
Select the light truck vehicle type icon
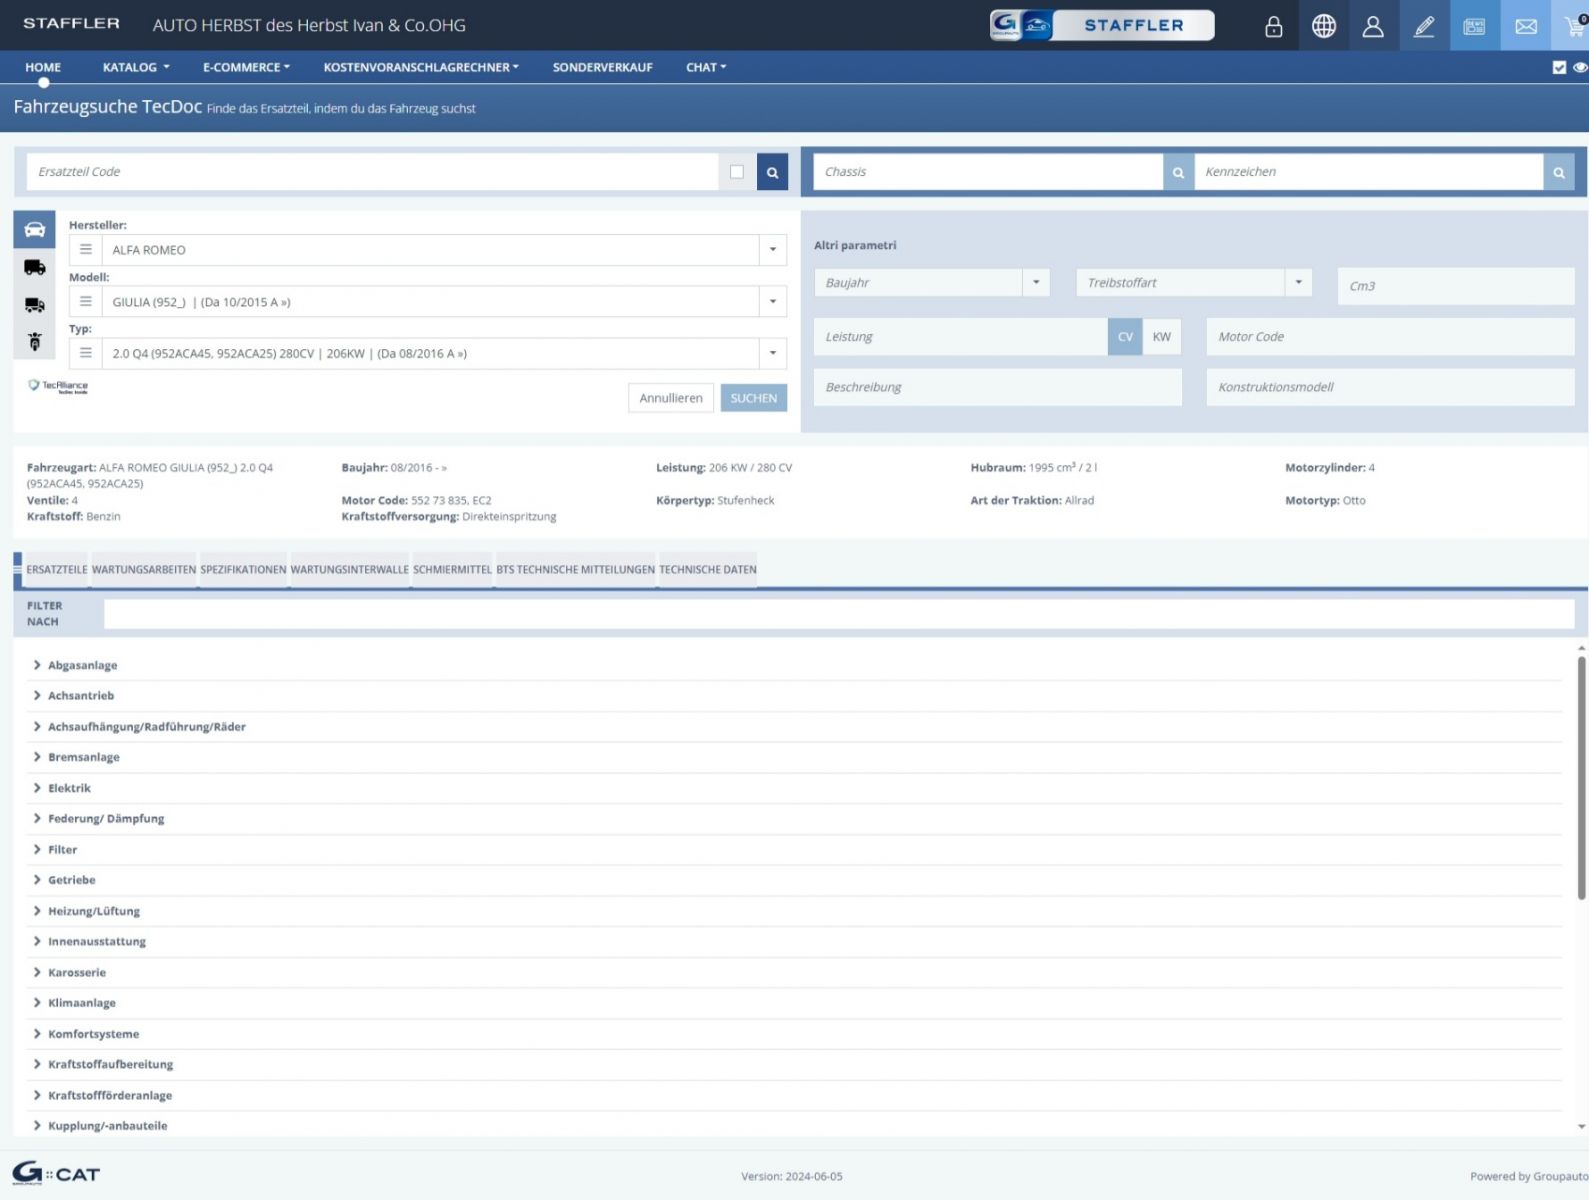(34, 267)
